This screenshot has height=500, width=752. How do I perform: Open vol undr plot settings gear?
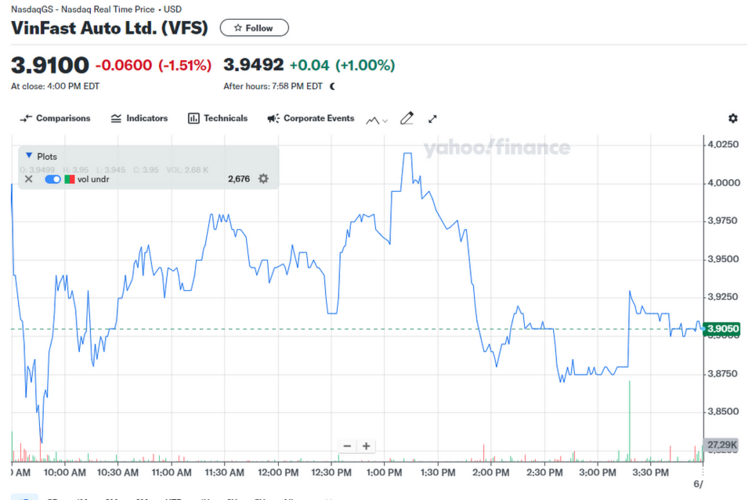click(x=263, y=179)
